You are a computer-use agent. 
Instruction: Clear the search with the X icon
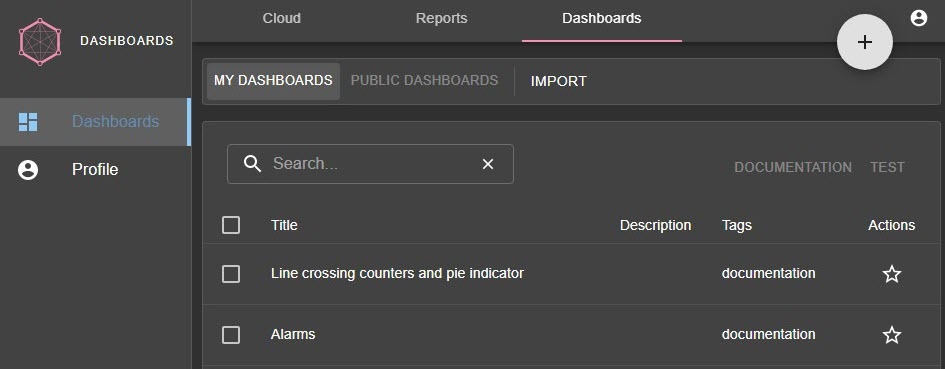[488, 164]
